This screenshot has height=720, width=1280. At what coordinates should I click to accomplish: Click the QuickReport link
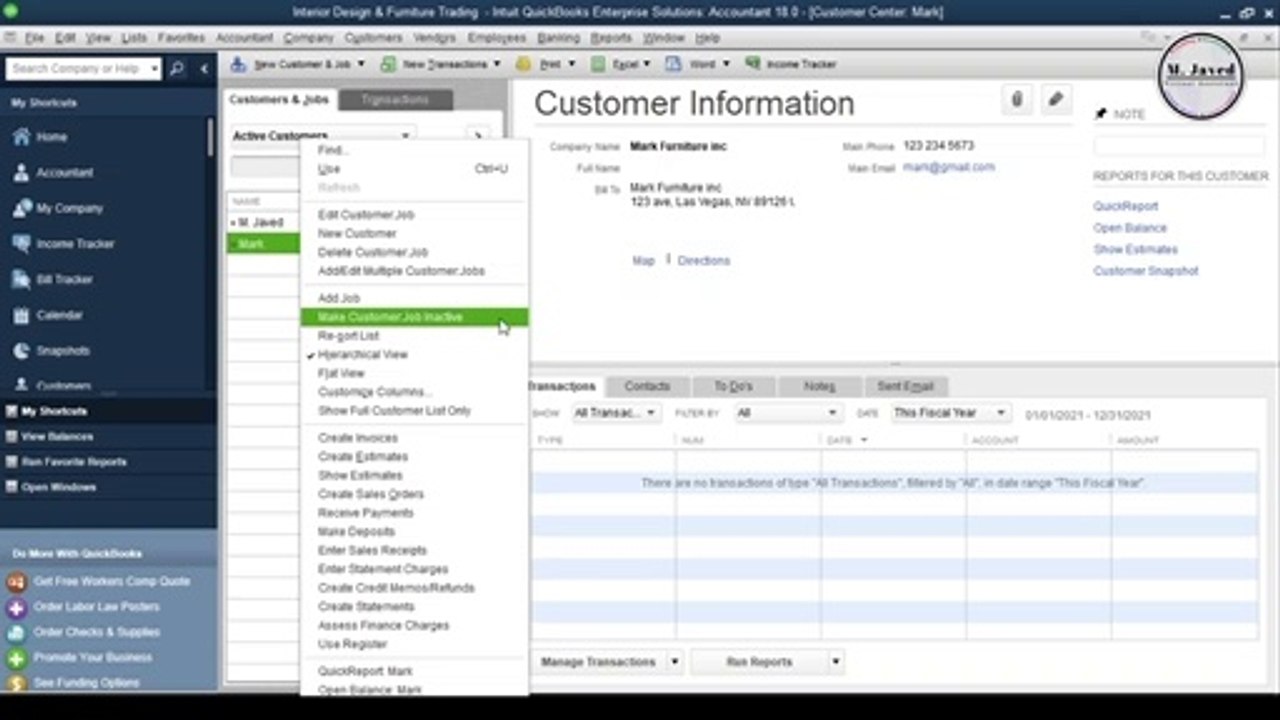(x=1126, y=206)
